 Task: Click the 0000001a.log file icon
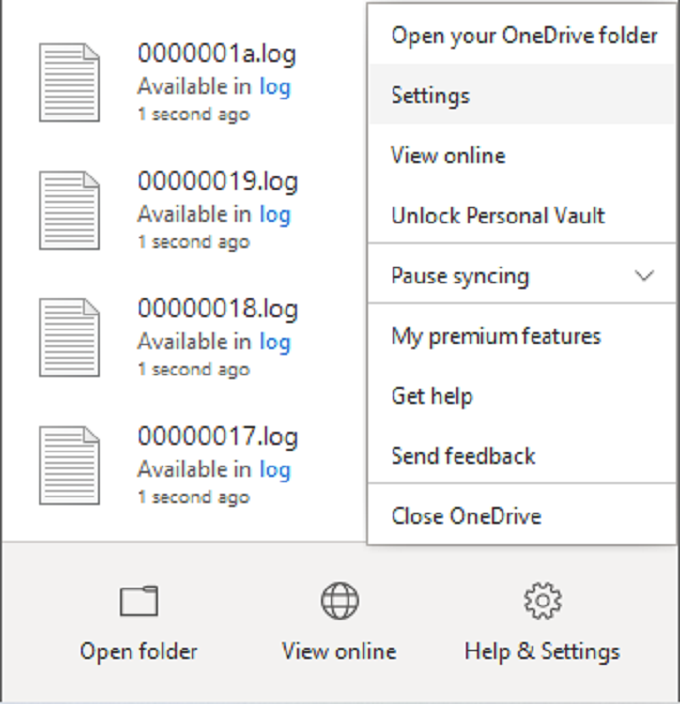tap(70, 82)
